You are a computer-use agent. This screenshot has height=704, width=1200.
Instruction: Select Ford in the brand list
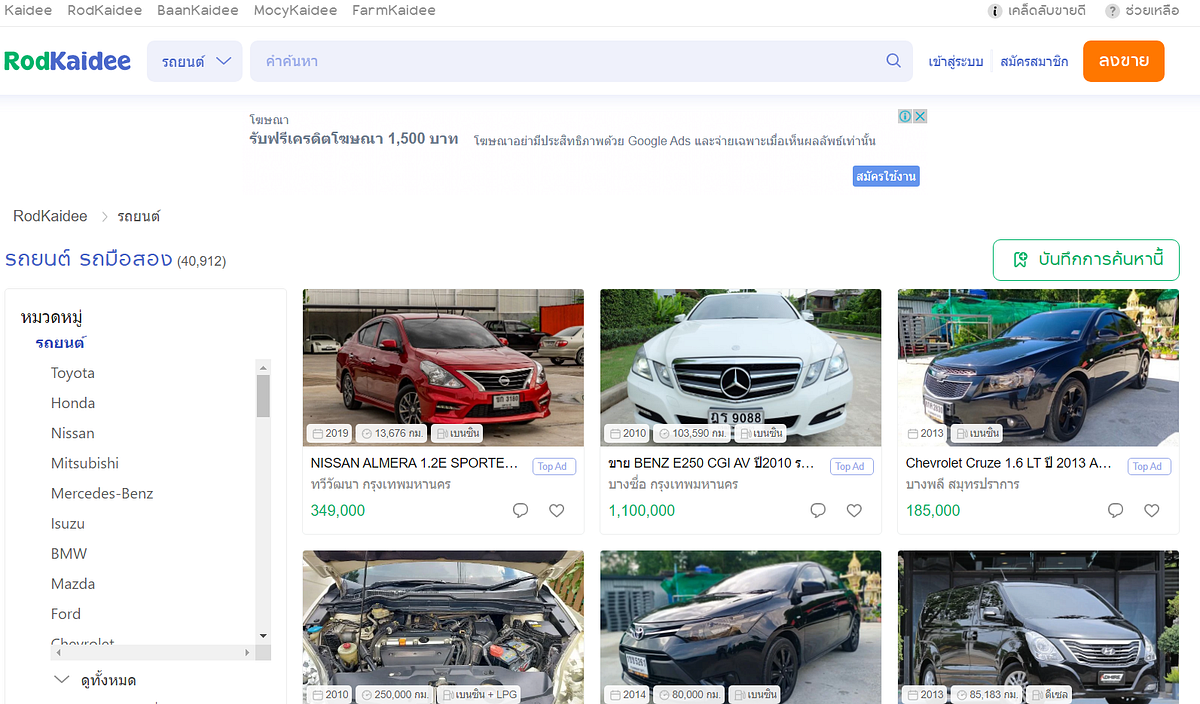66,613
